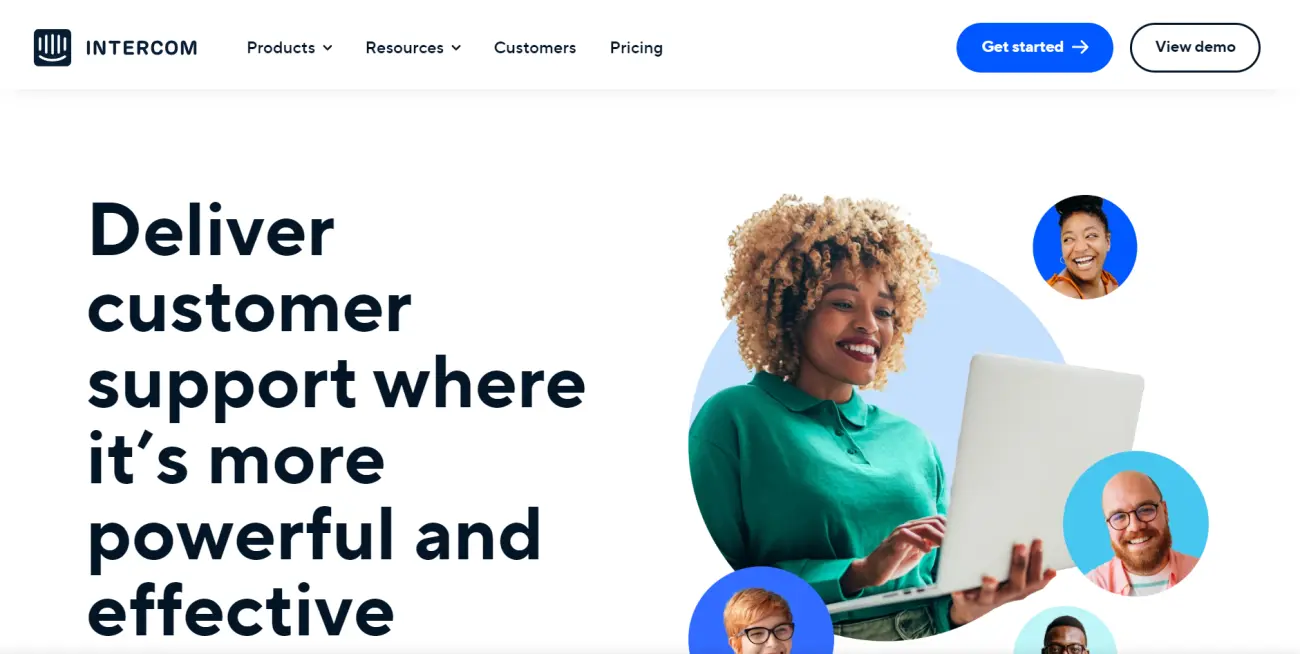Go to the Customers page

click(x=535, y=48)
